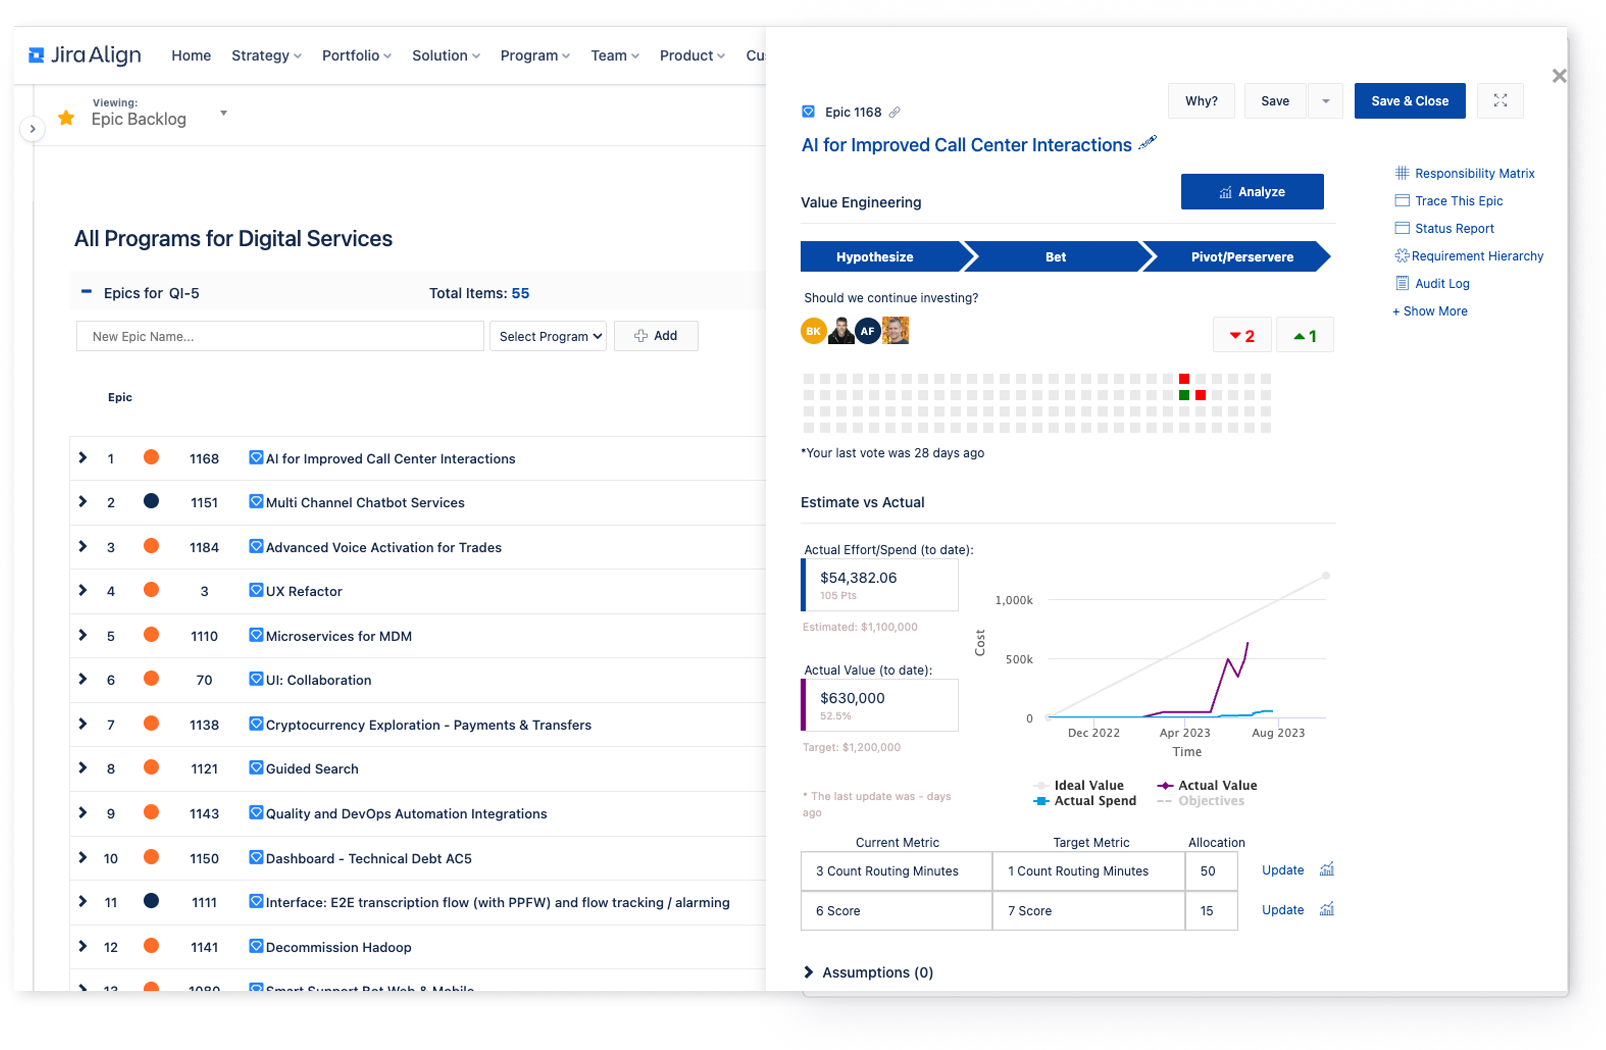This screenshot has width=1606, height=1050.
Task: Open the Responsibility Matrix panel
Action: (x=1473, y=173)
